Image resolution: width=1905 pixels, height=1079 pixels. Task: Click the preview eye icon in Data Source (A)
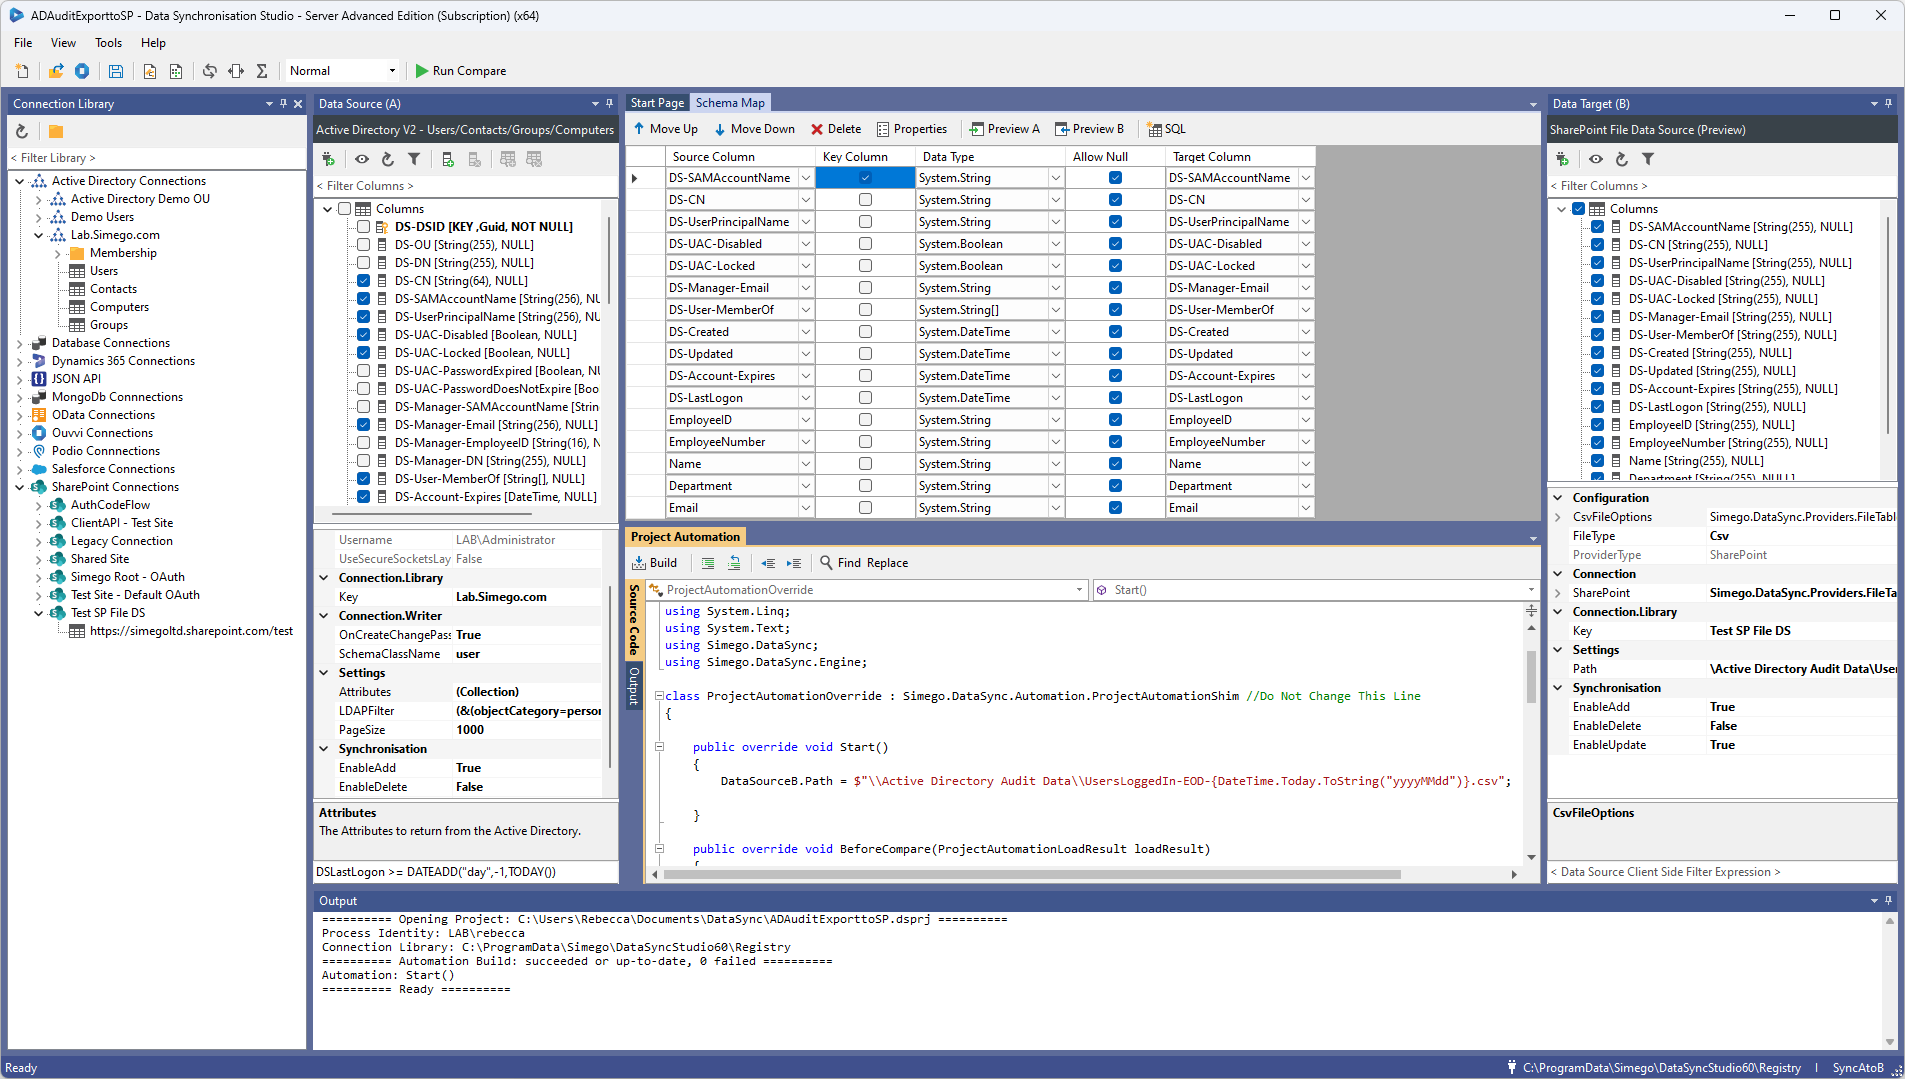pyautogui.click(x=362, y=159)
